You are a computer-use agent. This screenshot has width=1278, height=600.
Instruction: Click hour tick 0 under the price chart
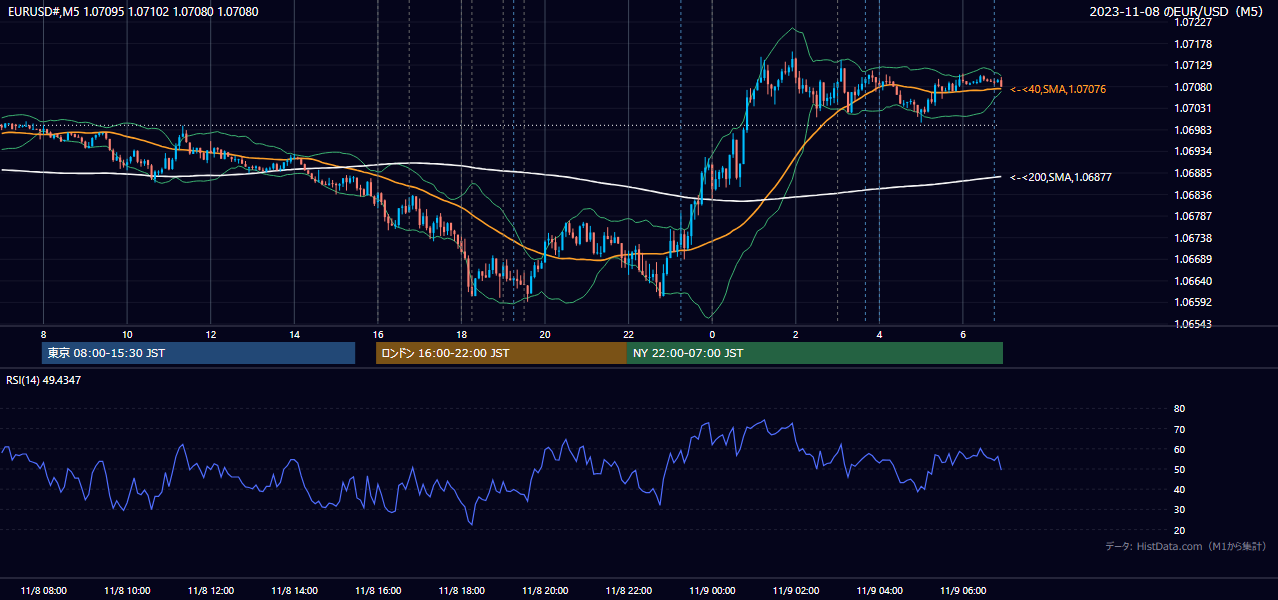(x=712, y=334)
